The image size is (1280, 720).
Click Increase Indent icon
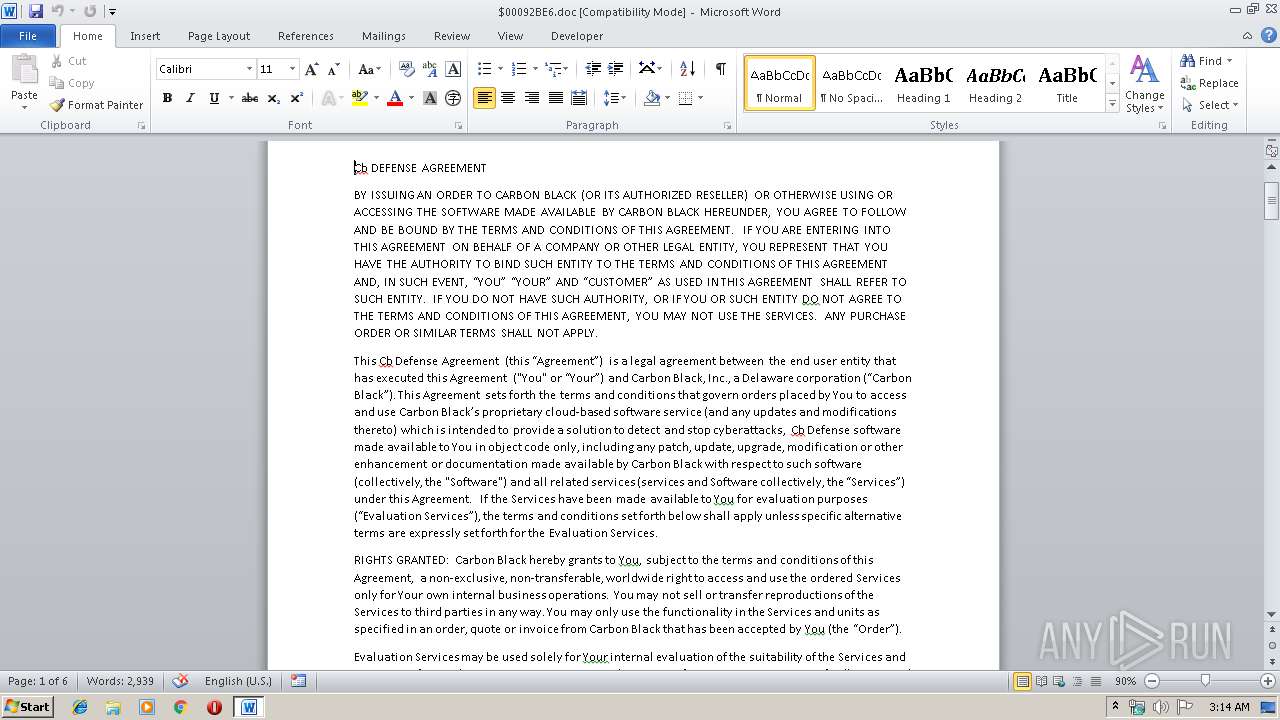pos(616,69)
